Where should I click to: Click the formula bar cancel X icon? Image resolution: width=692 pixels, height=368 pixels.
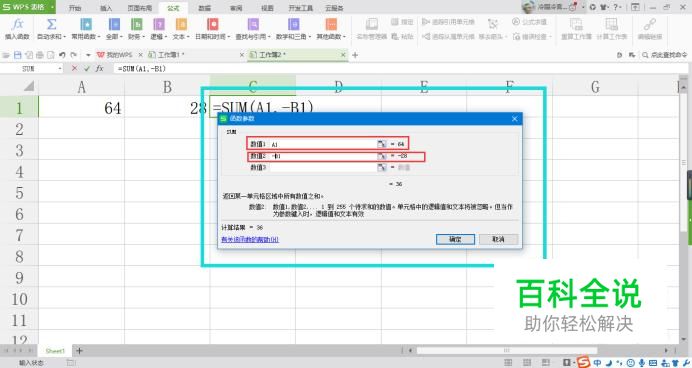tap(74, 68)
